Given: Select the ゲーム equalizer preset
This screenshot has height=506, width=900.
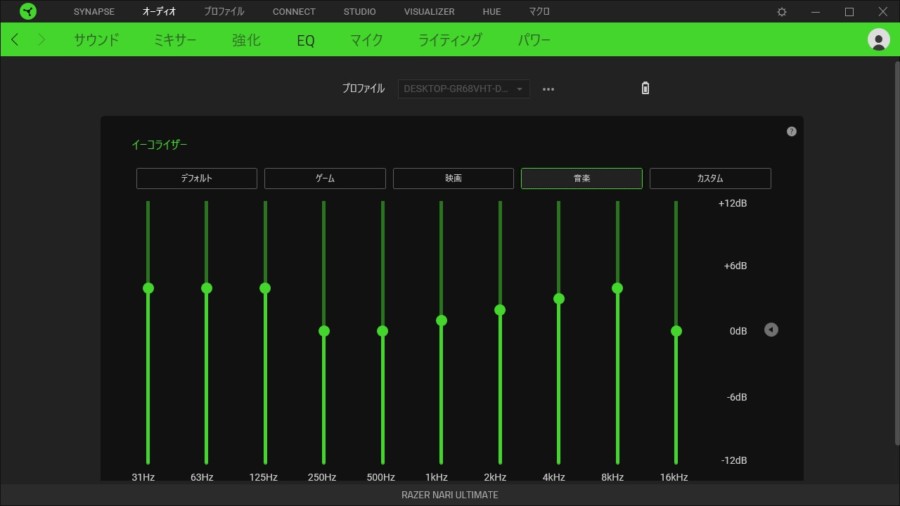Looking at the screenshot, I should tap(325, 178).
